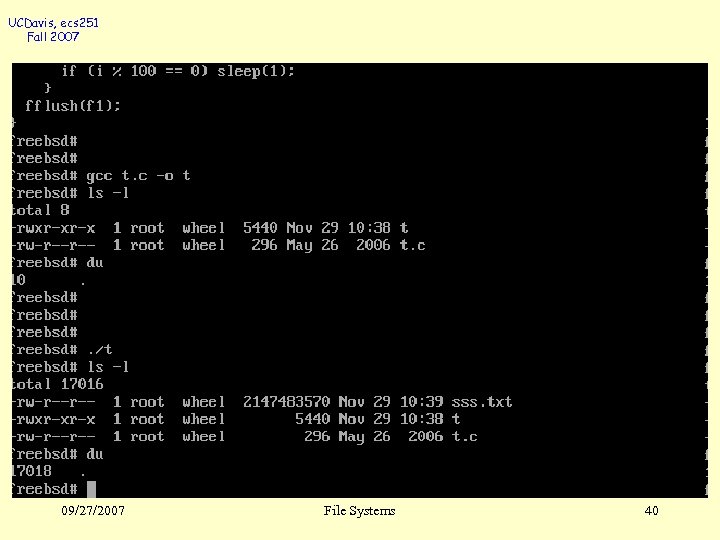Click the file name 'sss.txt'
Viewport: 720px width, 540px height.
482,402
